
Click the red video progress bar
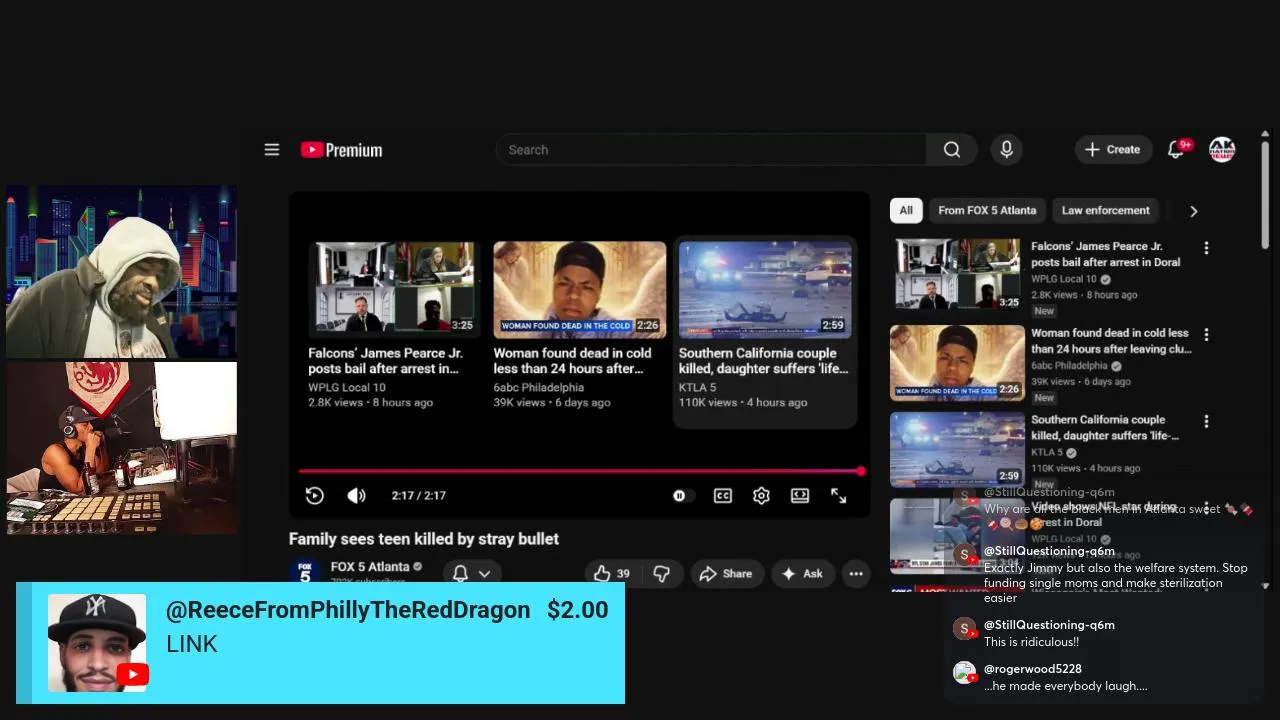click(580, 471)
